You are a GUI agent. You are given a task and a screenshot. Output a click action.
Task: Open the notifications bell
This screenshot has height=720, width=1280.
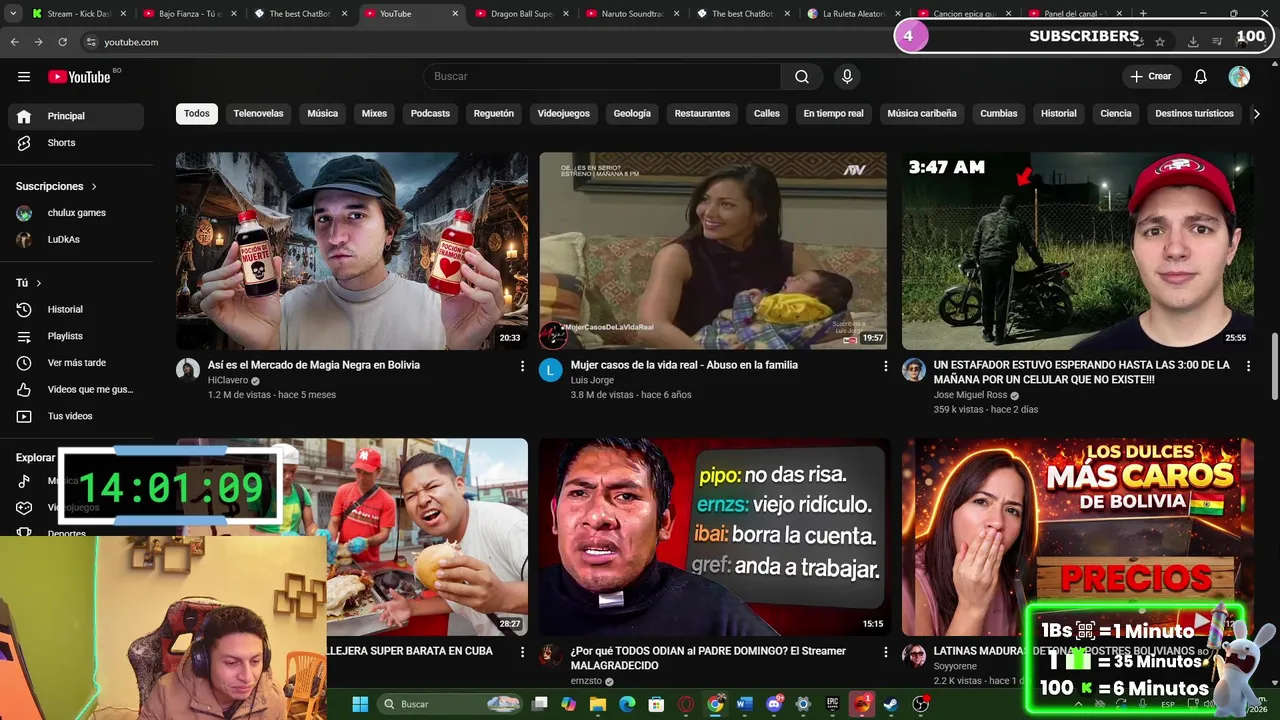(x=1201, y=77)
